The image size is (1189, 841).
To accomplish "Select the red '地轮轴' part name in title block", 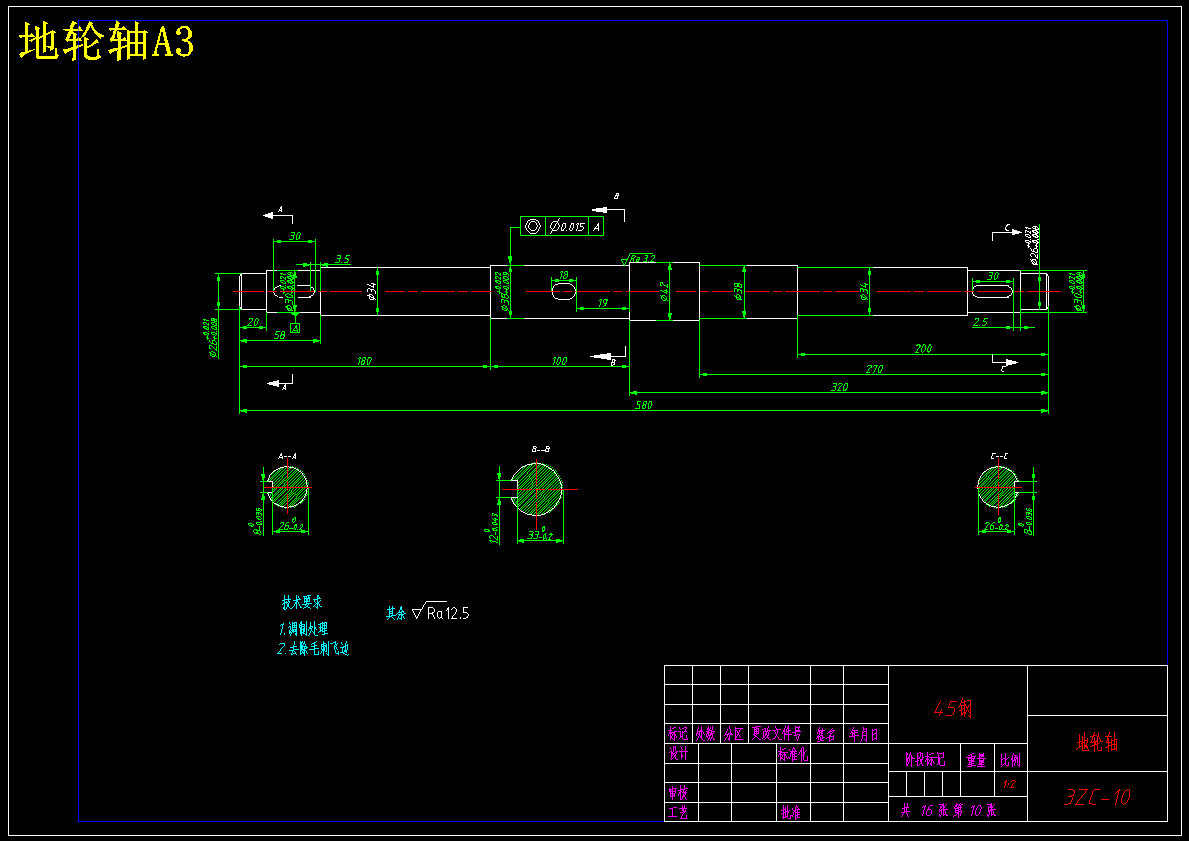I will click(1097, 742).
